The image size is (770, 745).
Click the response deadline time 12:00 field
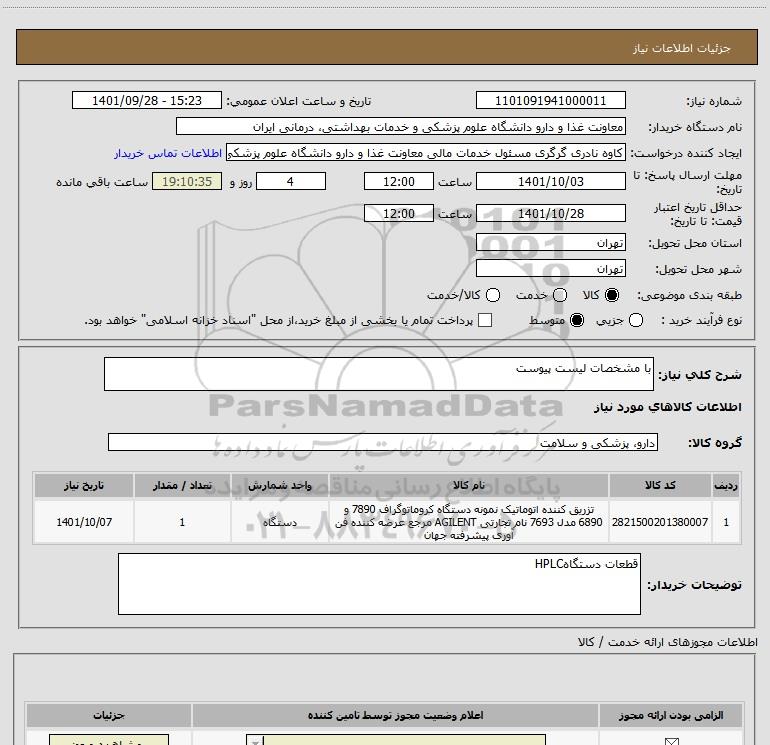pyautogui.click(x=399, y=181)
